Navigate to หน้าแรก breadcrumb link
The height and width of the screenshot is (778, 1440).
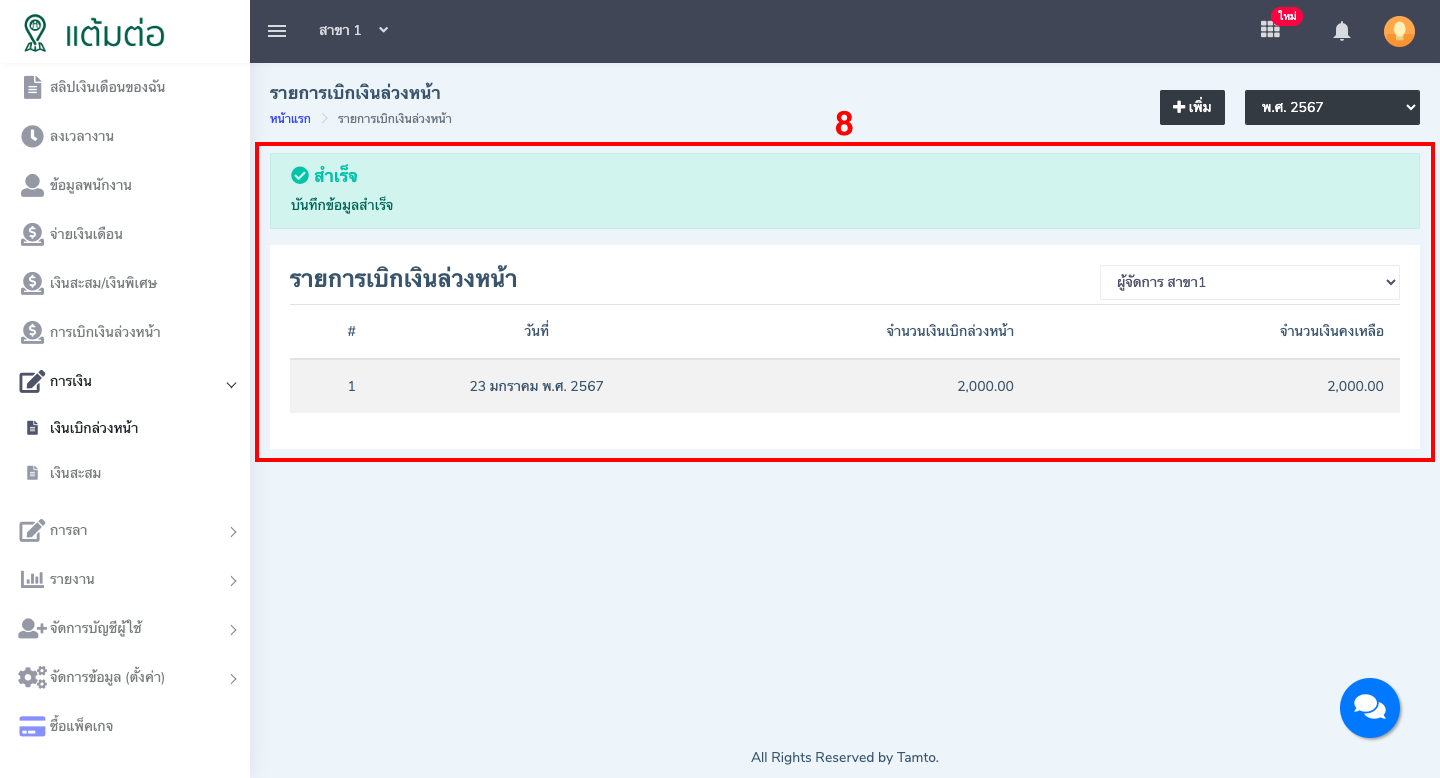[289, 118]
